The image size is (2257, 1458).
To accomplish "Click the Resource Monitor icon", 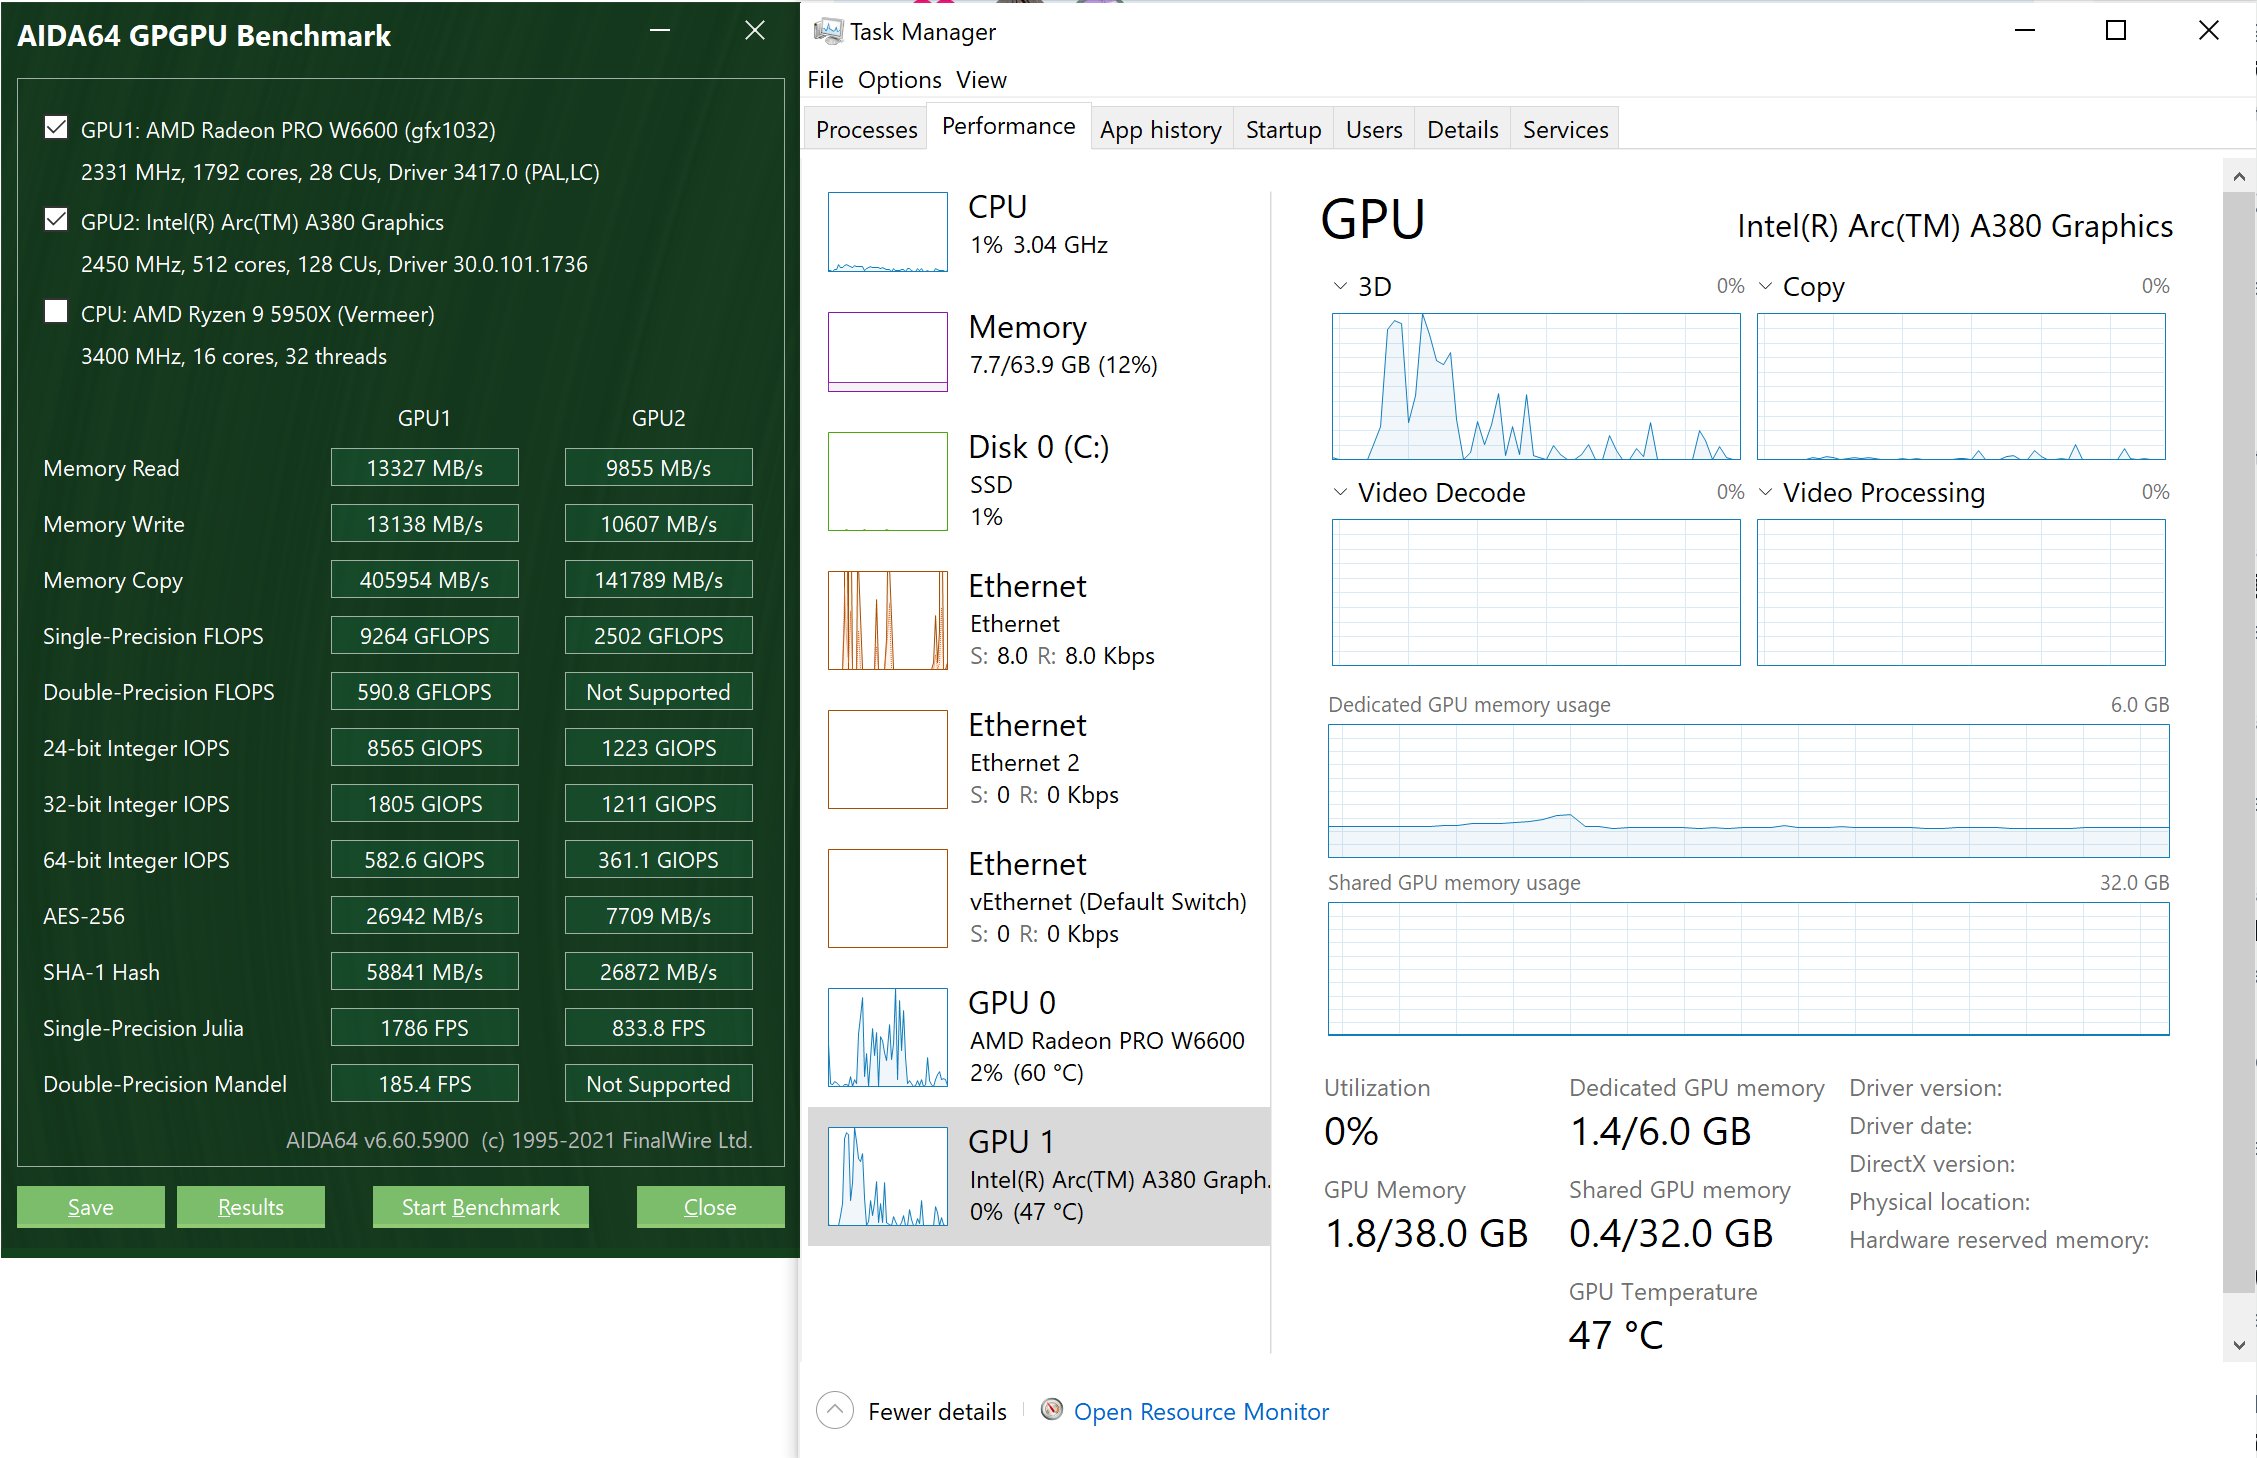I will tap(1051, 1409).
